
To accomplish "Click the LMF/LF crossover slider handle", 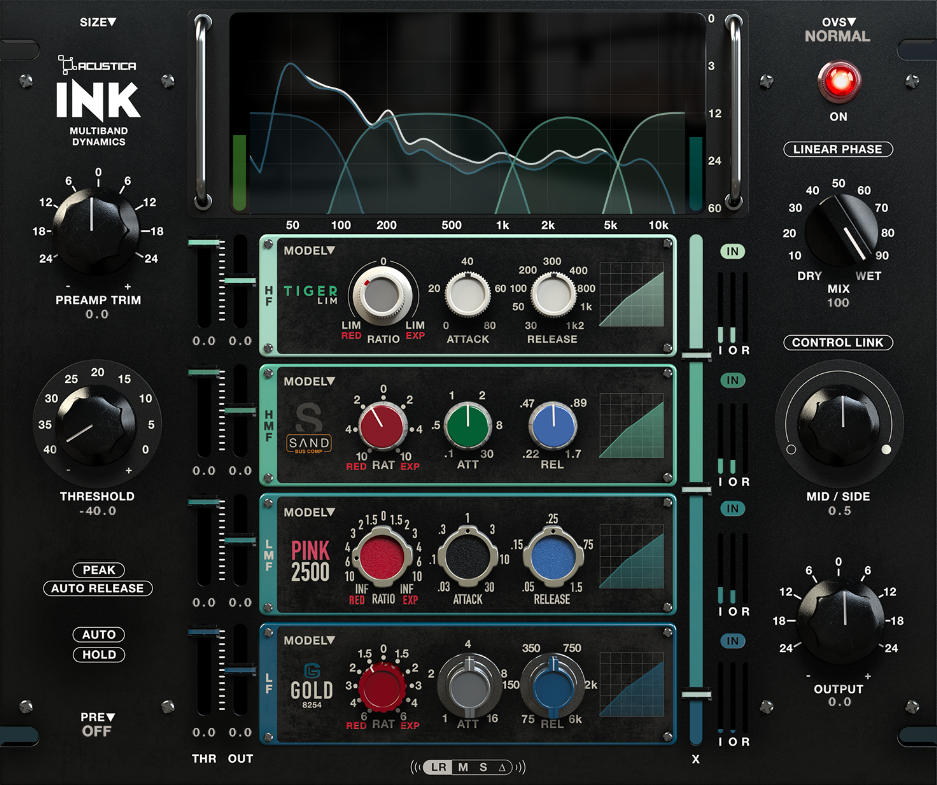I will click(x=696, y=694).
